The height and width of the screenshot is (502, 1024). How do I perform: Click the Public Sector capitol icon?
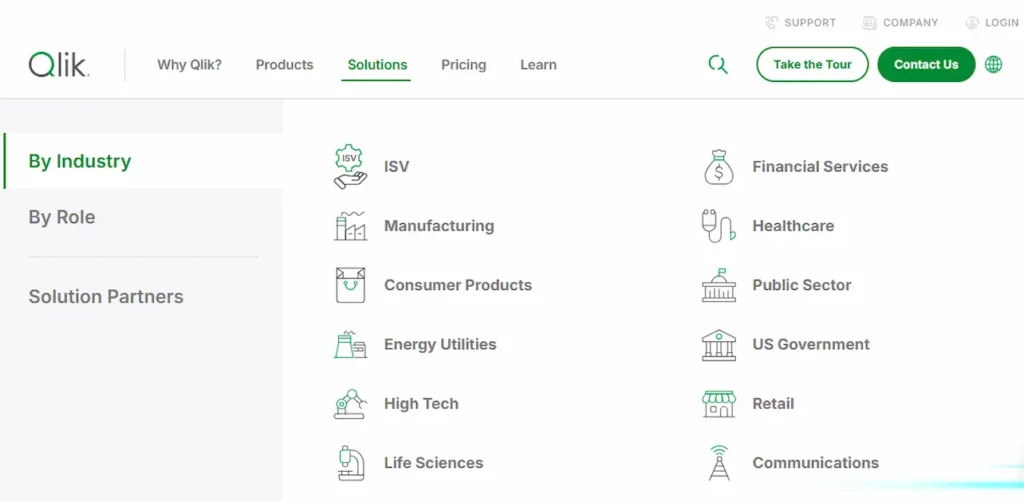pyautogui.click(x=719, y=285)
